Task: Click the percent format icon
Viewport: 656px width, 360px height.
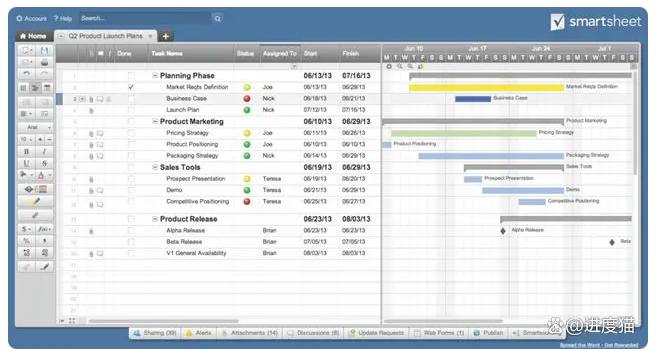Action: pos(27,241)
